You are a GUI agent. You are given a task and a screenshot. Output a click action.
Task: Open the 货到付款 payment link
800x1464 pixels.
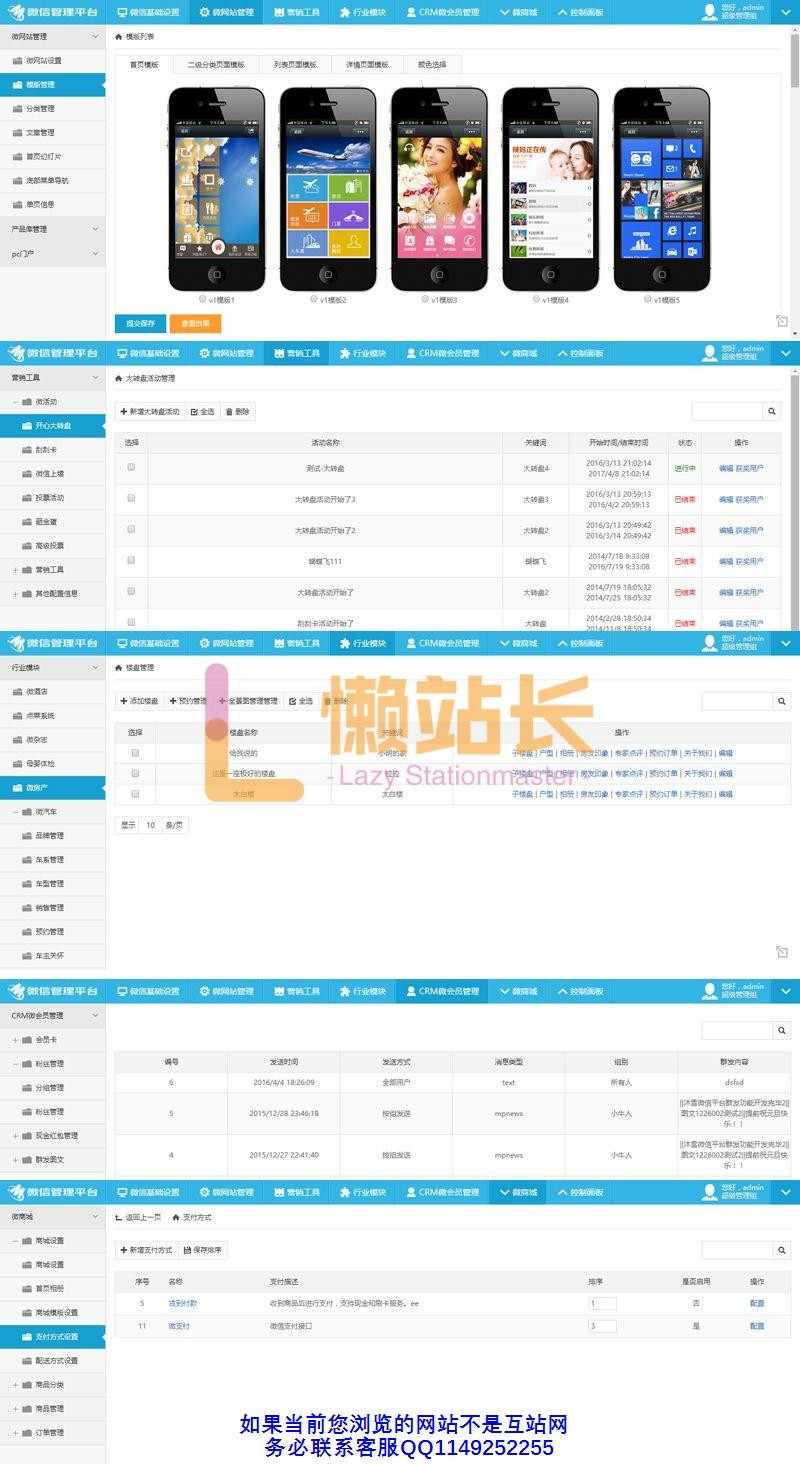(182, 1304)
